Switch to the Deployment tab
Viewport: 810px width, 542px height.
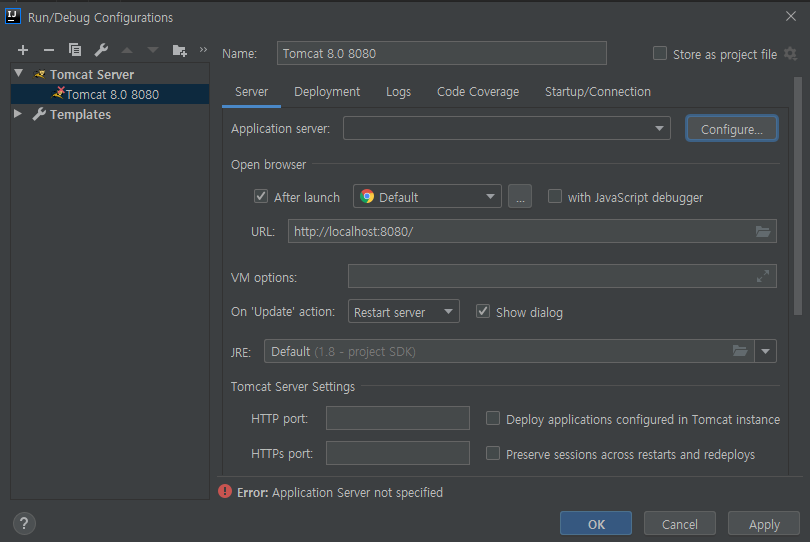[327, 91]
